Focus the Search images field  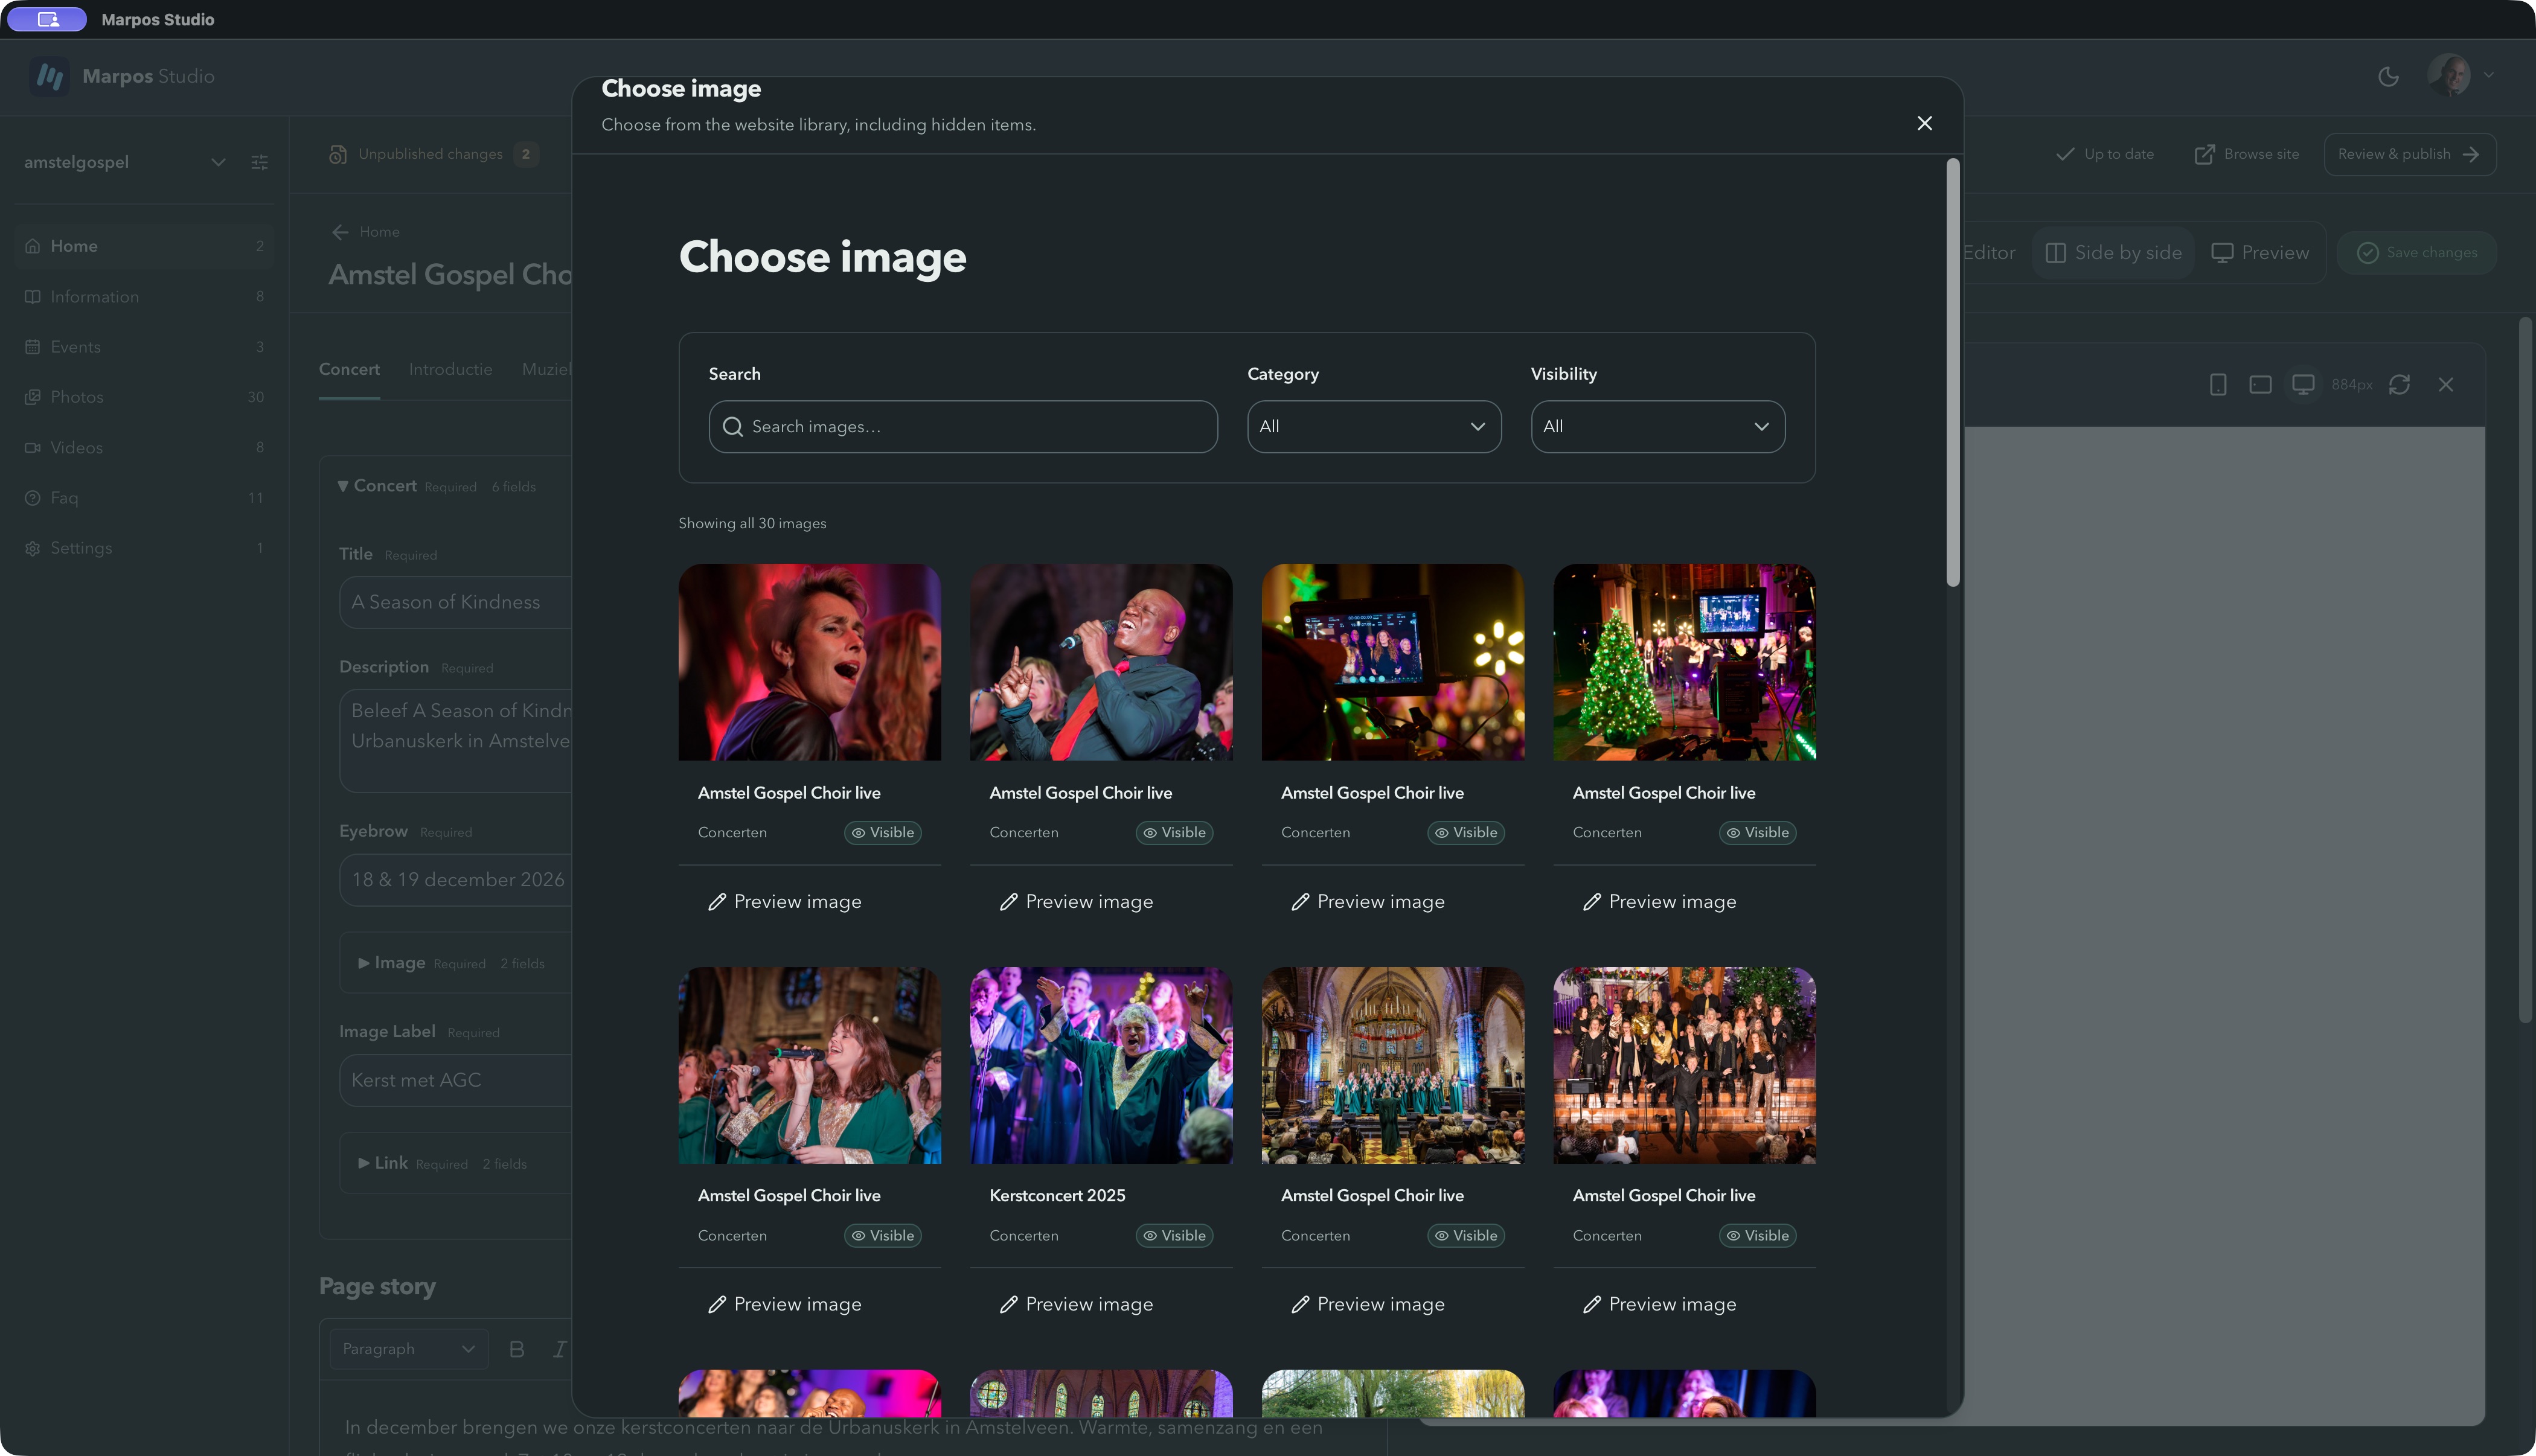(963, 427)
